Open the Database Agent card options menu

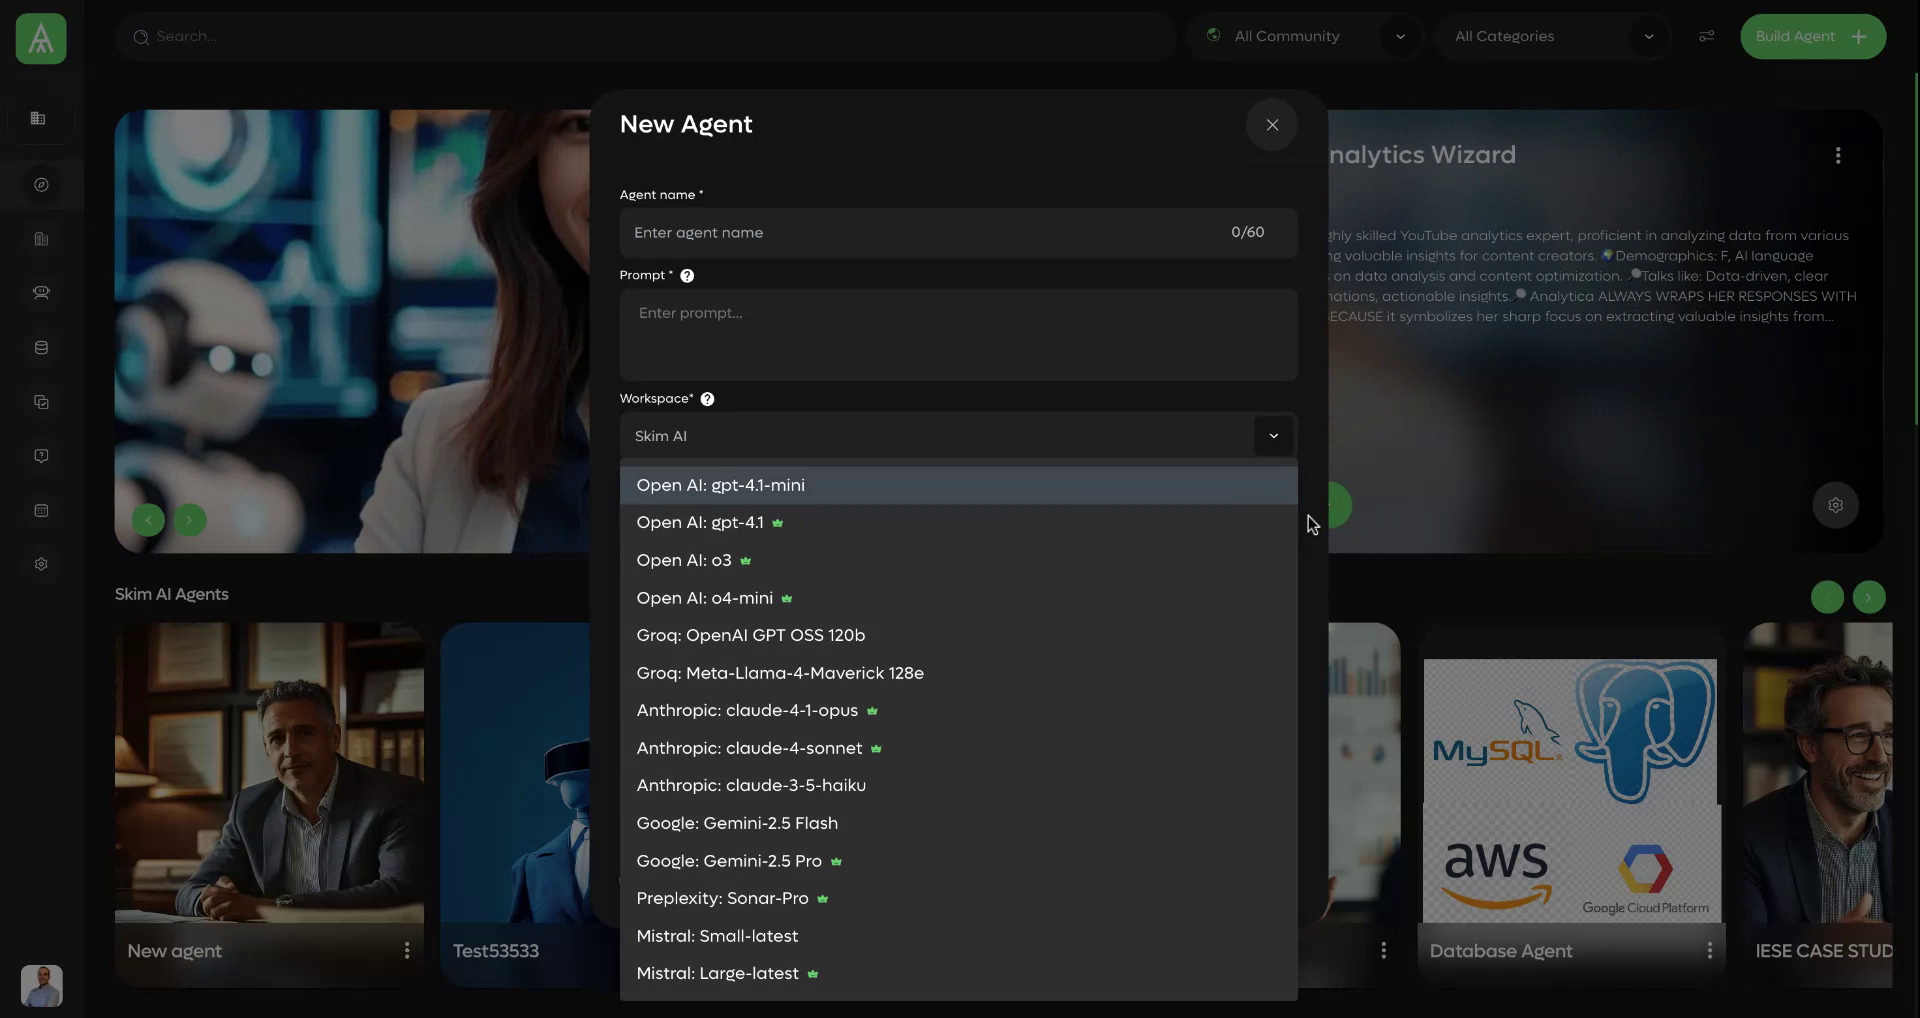pyautogui.click(x=1710, y=950)
